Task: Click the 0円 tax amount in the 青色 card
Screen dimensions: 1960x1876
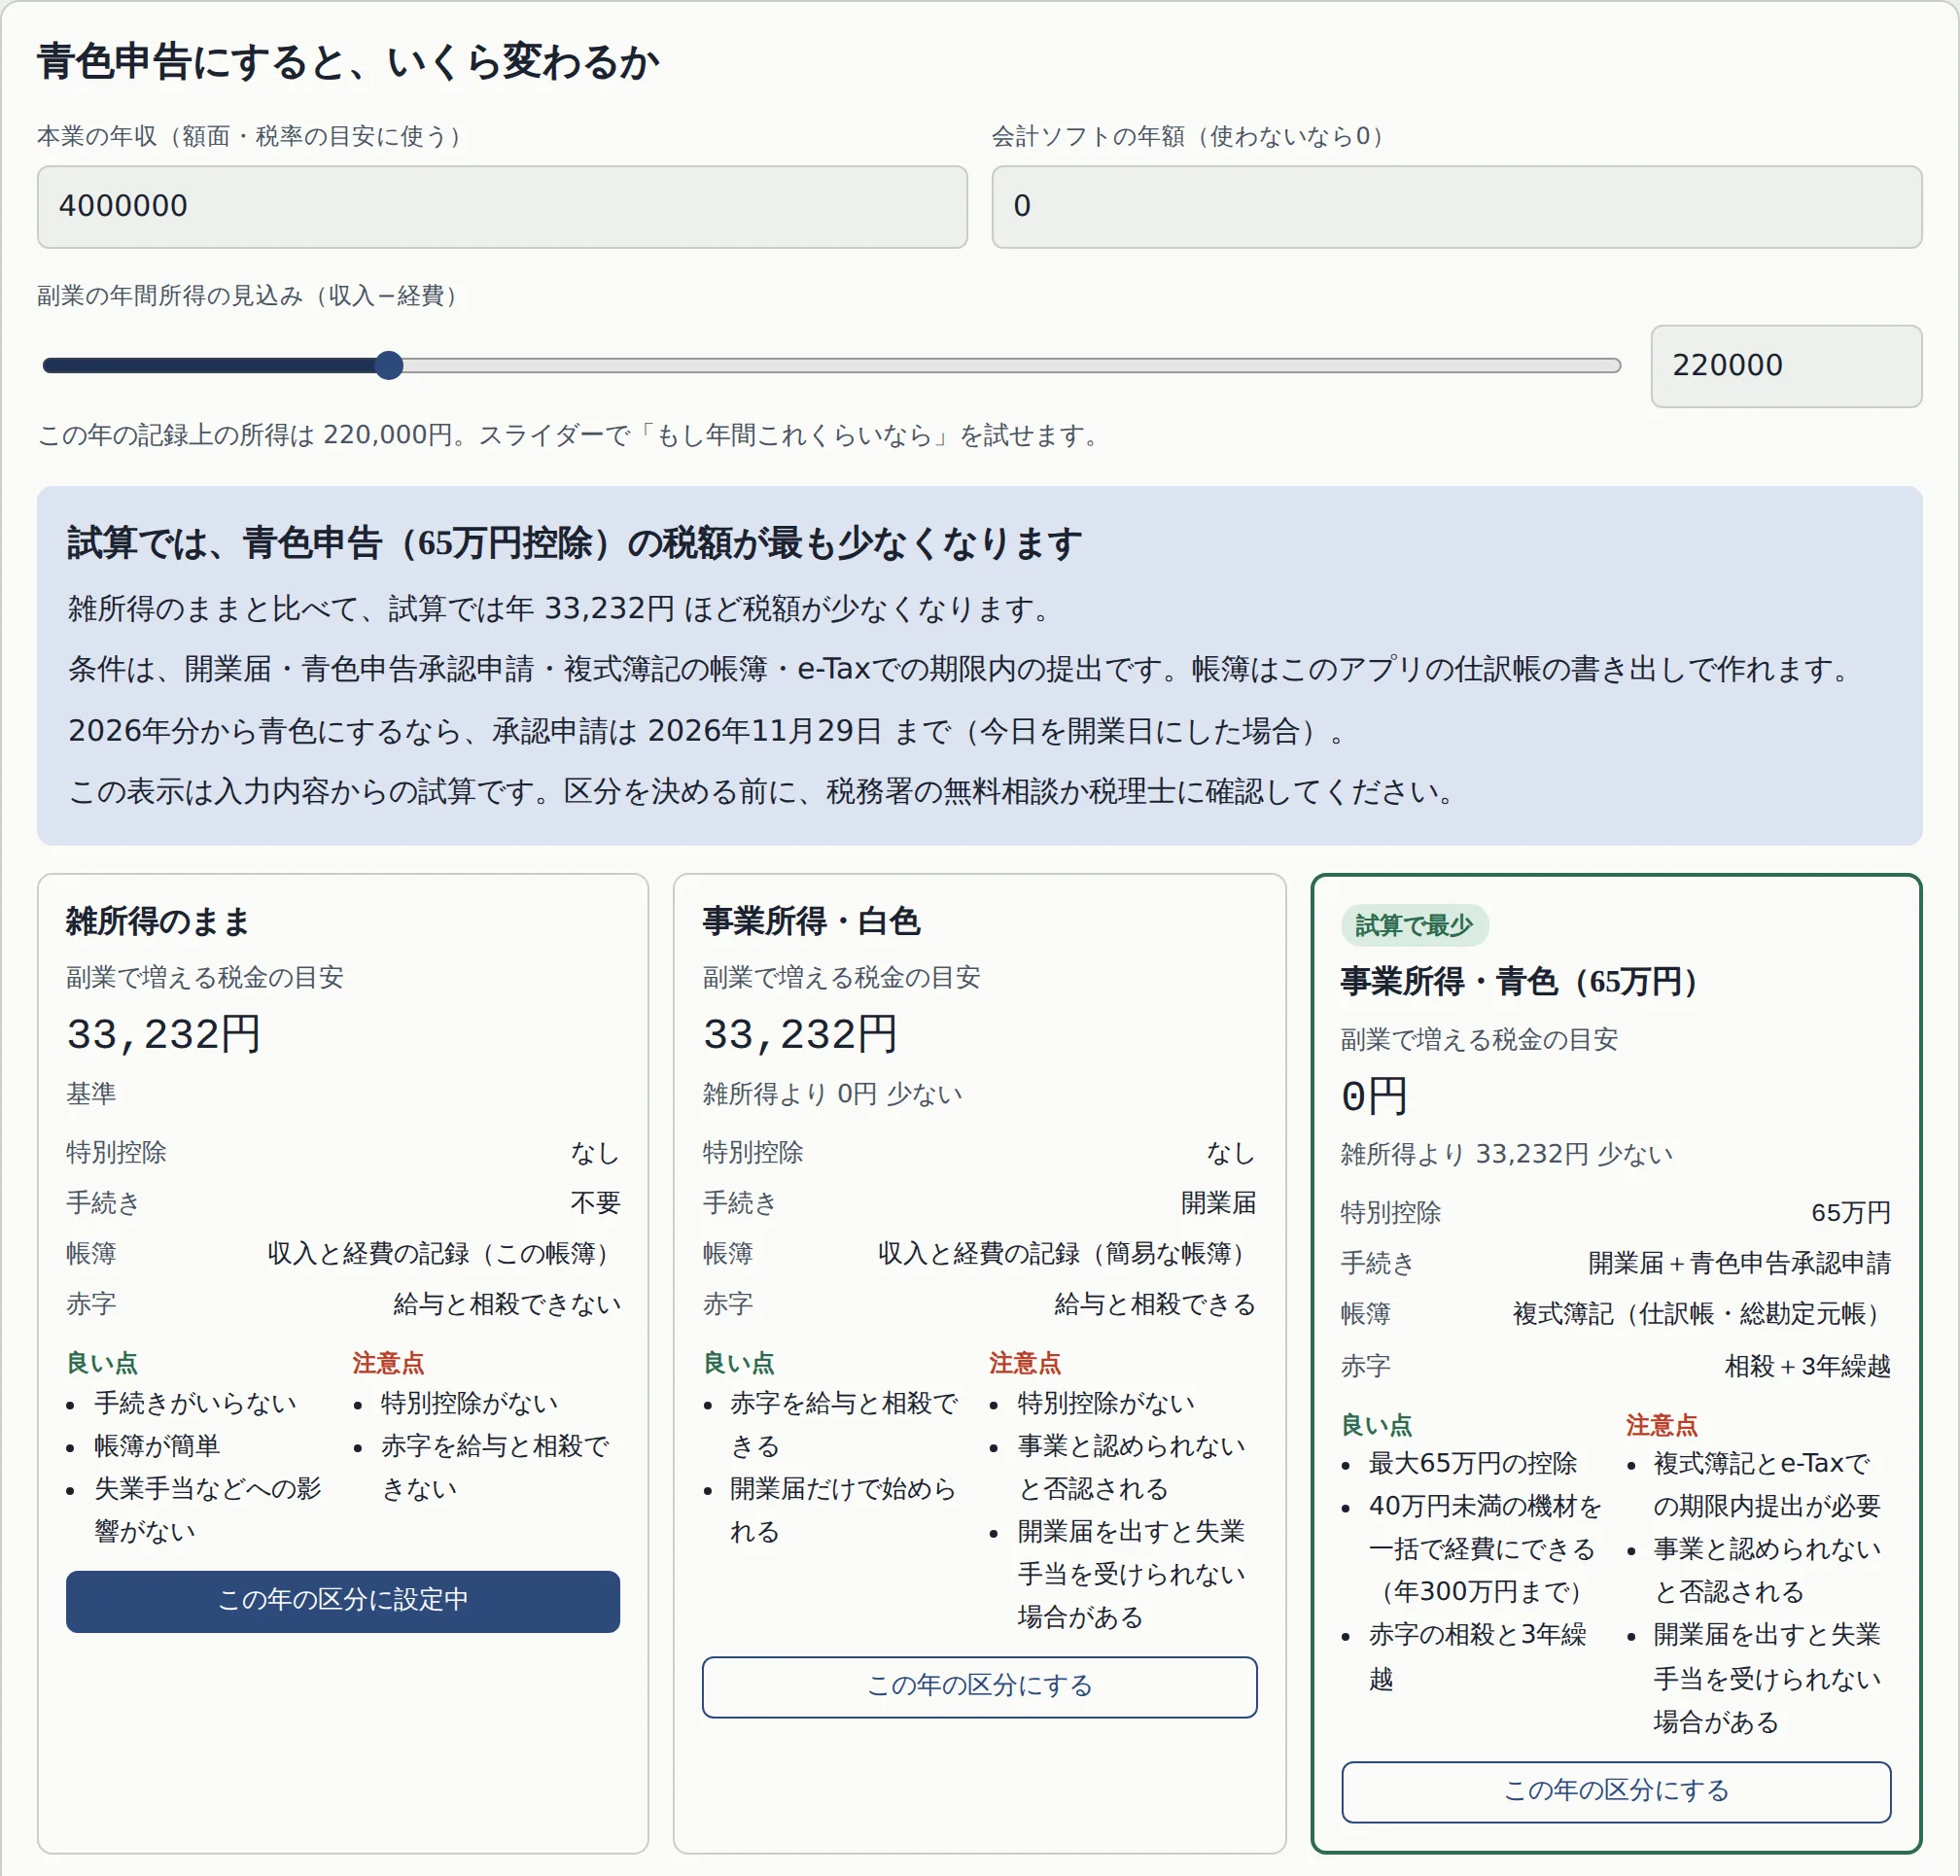Action: [1374, 1096]
